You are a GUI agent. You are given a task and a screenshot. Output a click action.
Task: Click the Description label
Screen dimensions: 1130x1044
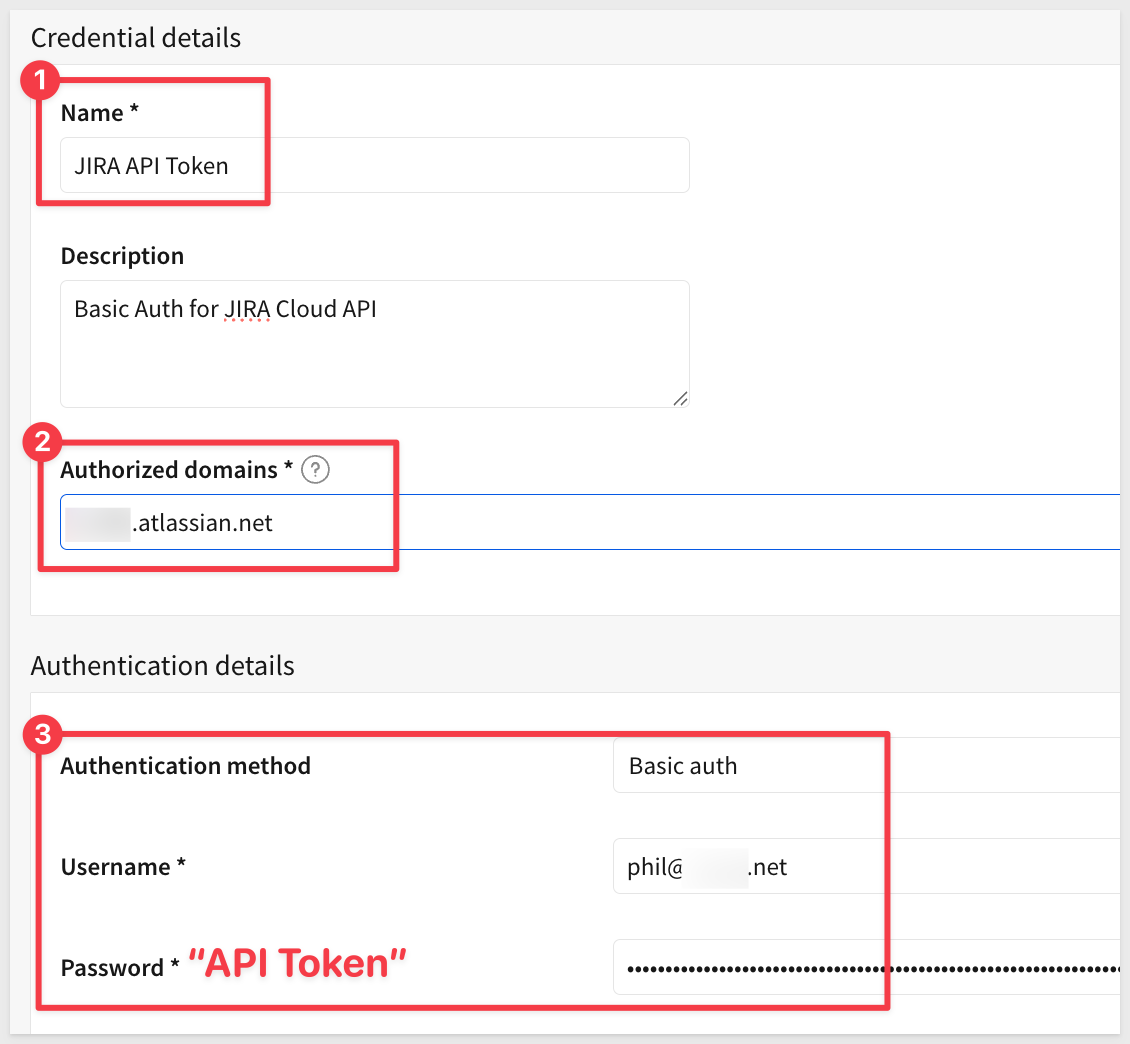122,256
